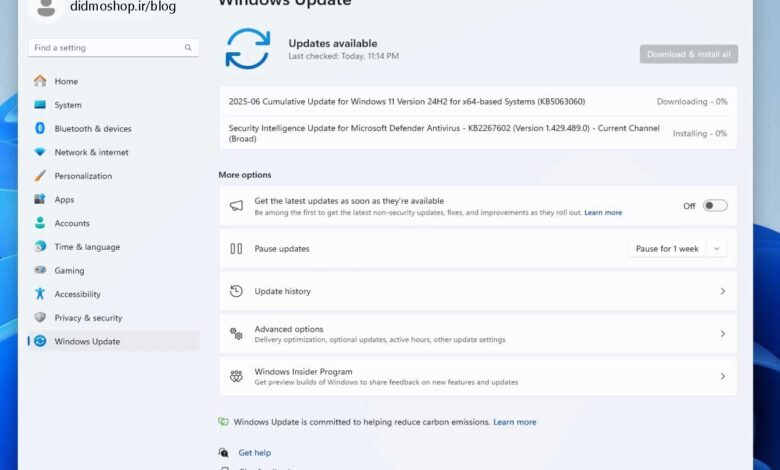Click the Find a setting search field
Image resolution: width=780 pixels, height=470 pixels.
click(113, 48)
